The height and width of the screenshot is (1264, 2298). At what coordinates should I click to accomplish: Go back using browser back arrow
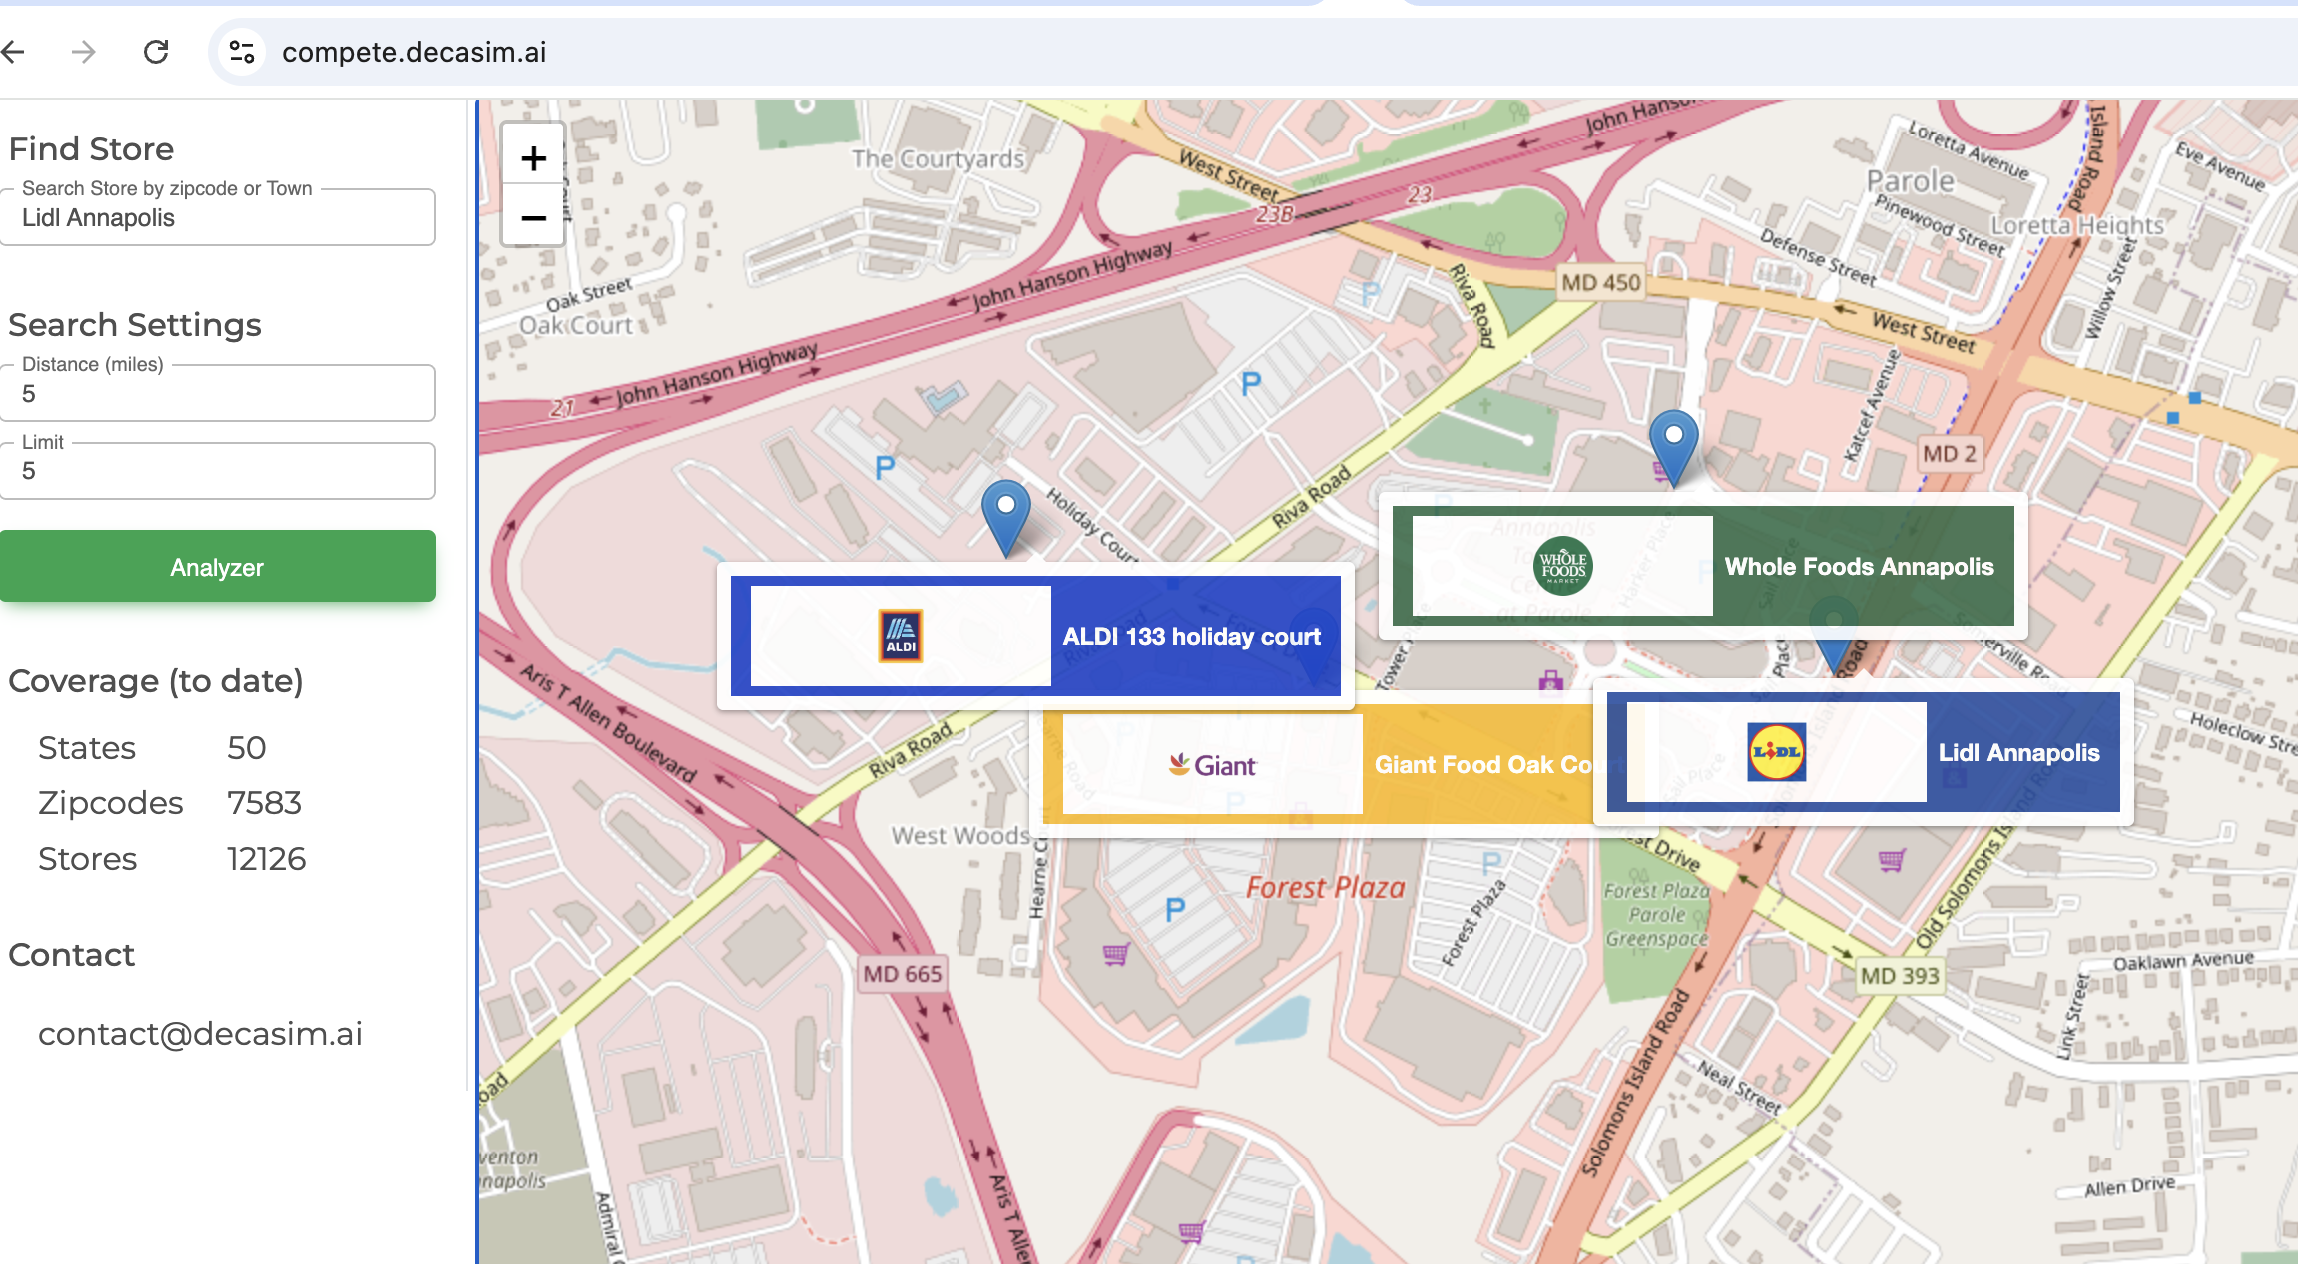(14, 52)
